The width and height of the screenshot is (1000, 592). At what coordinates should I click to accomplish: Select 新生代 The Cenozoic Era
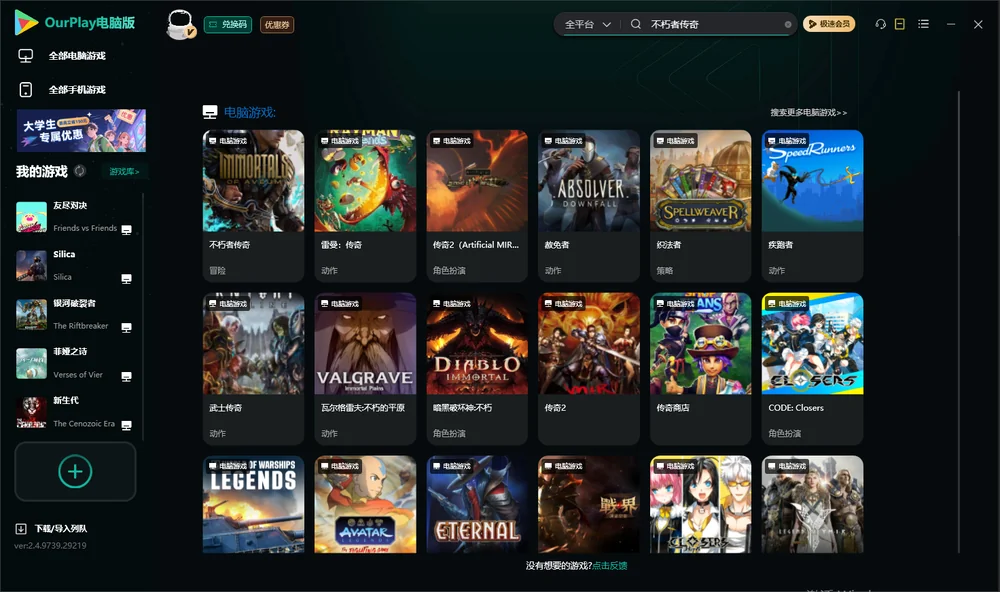tap(75, 413)
